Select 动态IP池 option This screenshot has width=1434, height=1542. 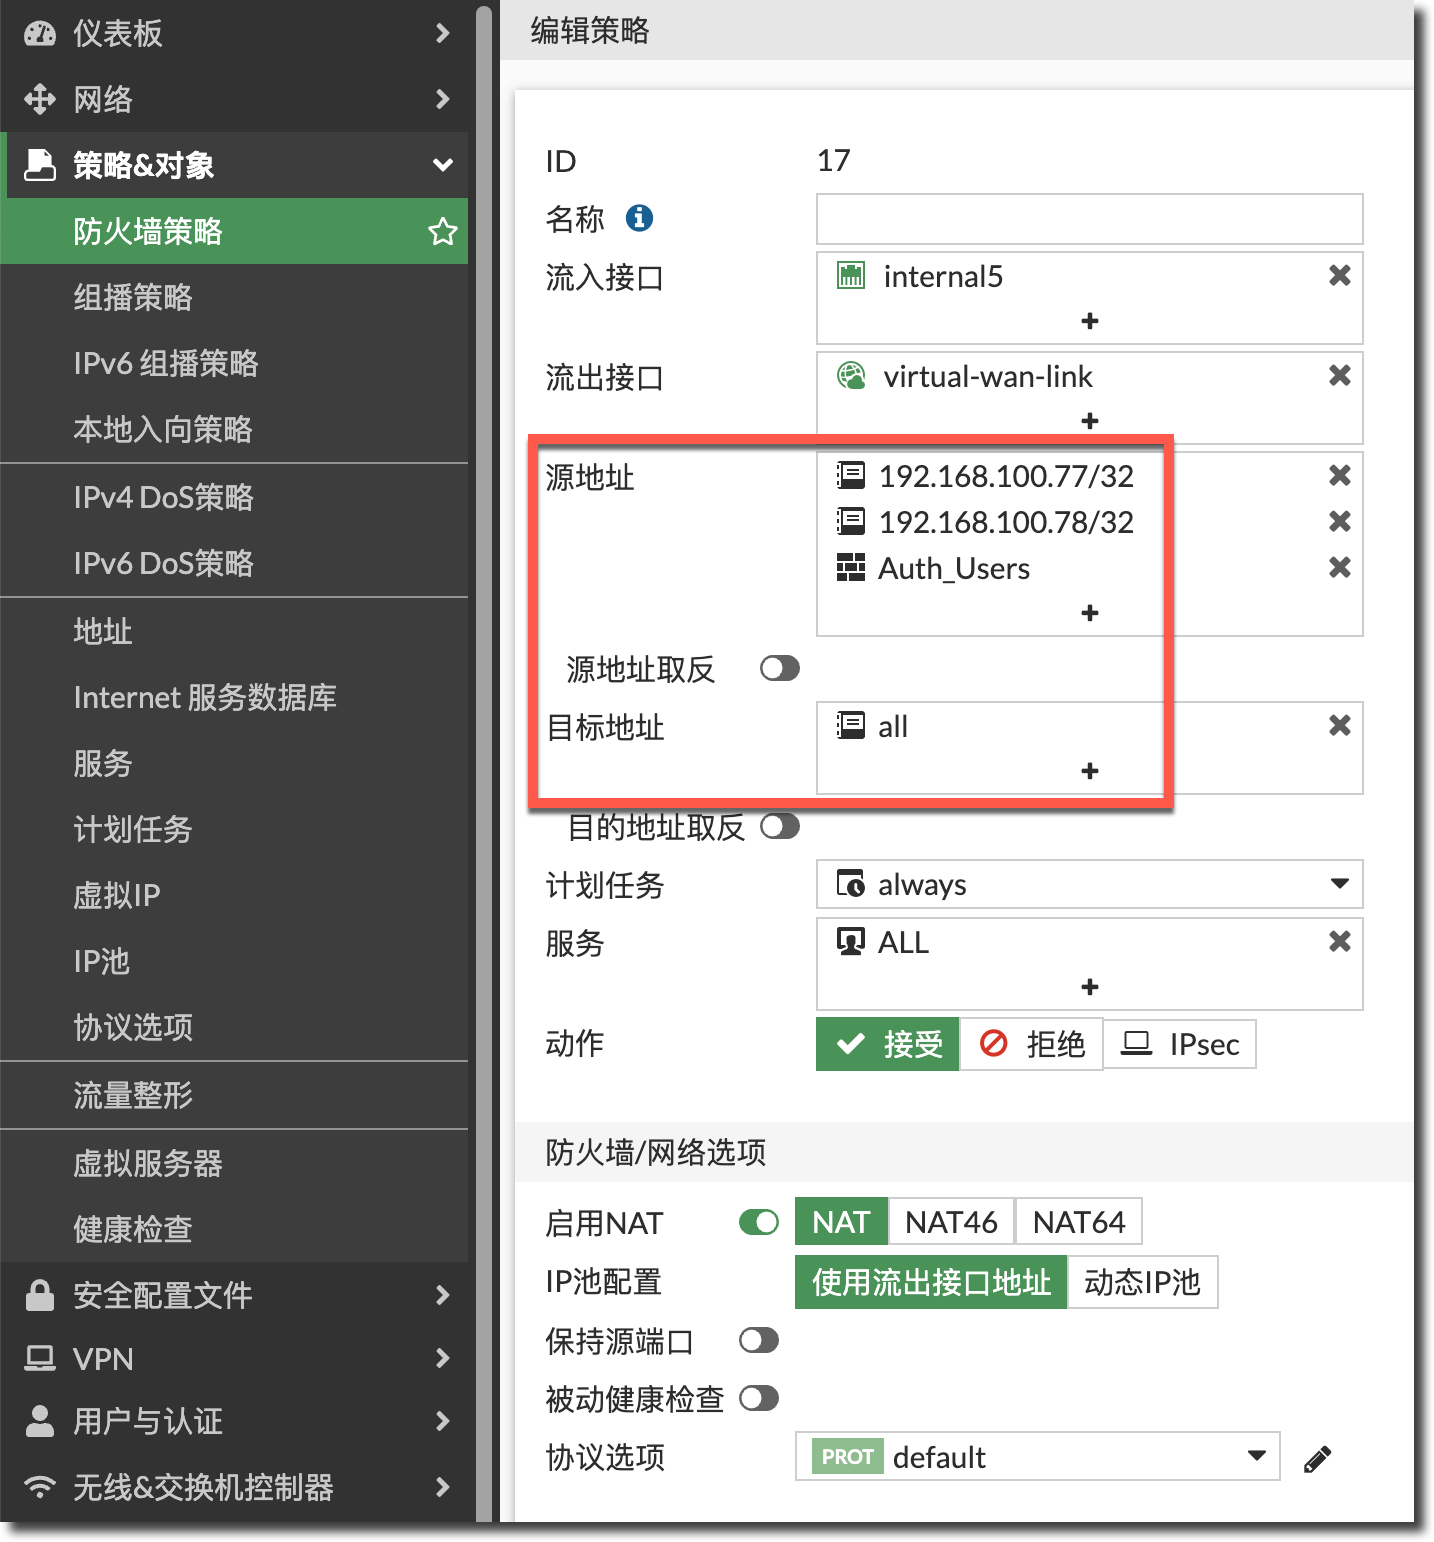pyautogui.click(x=1142, y=1282)
